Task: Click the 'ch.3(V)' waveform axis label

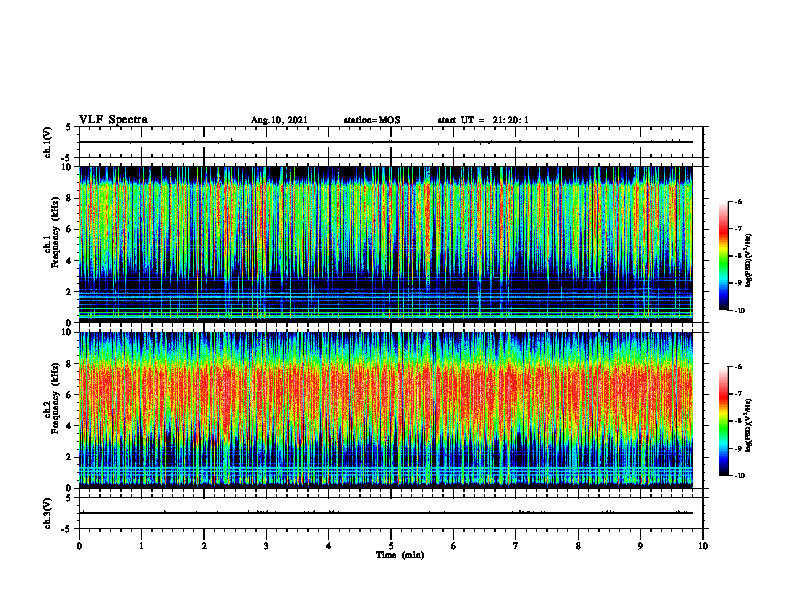Action: 48,513
